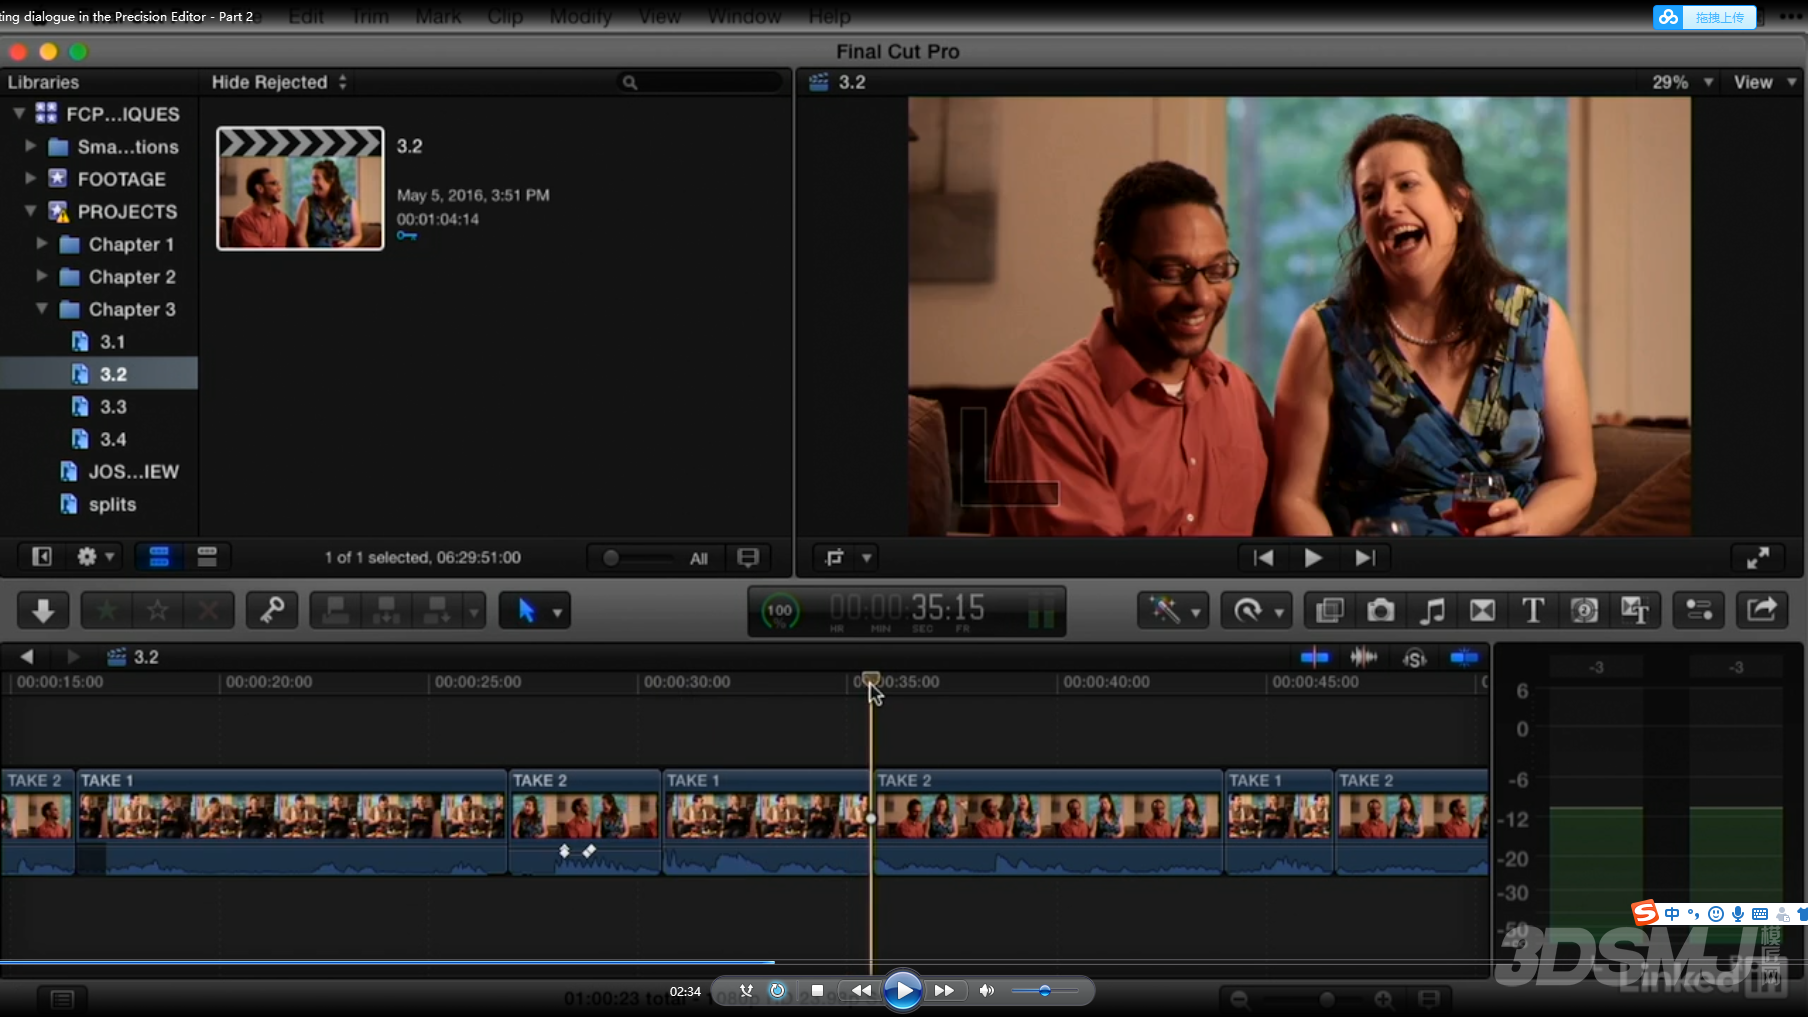Expand the Chapter 2 folder

(x=42, y=276)
